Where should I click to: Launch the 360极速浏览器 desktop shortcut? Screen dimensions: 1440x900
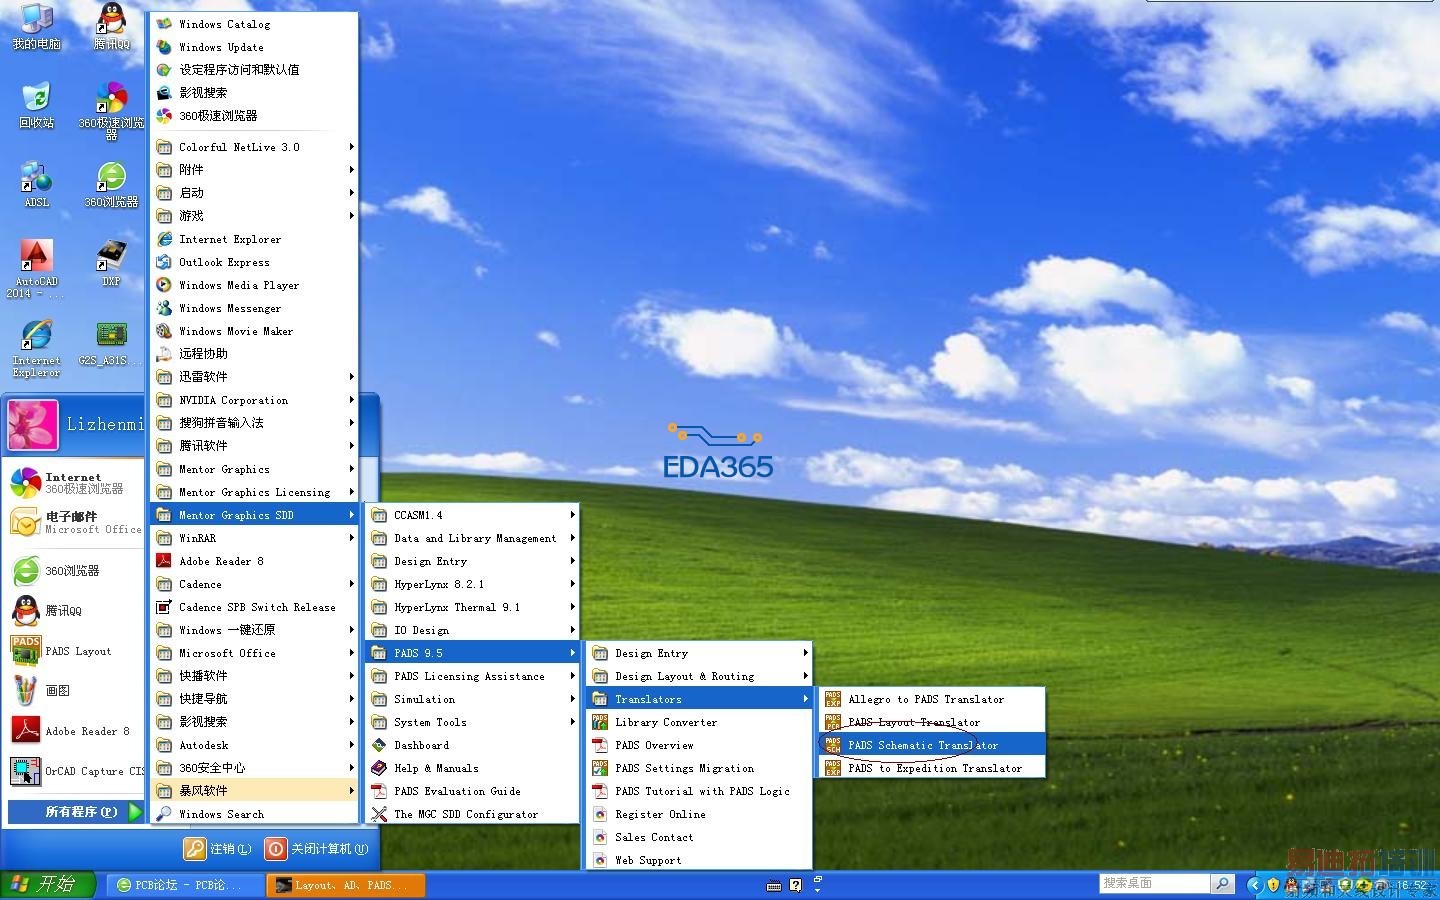point(111,110)
